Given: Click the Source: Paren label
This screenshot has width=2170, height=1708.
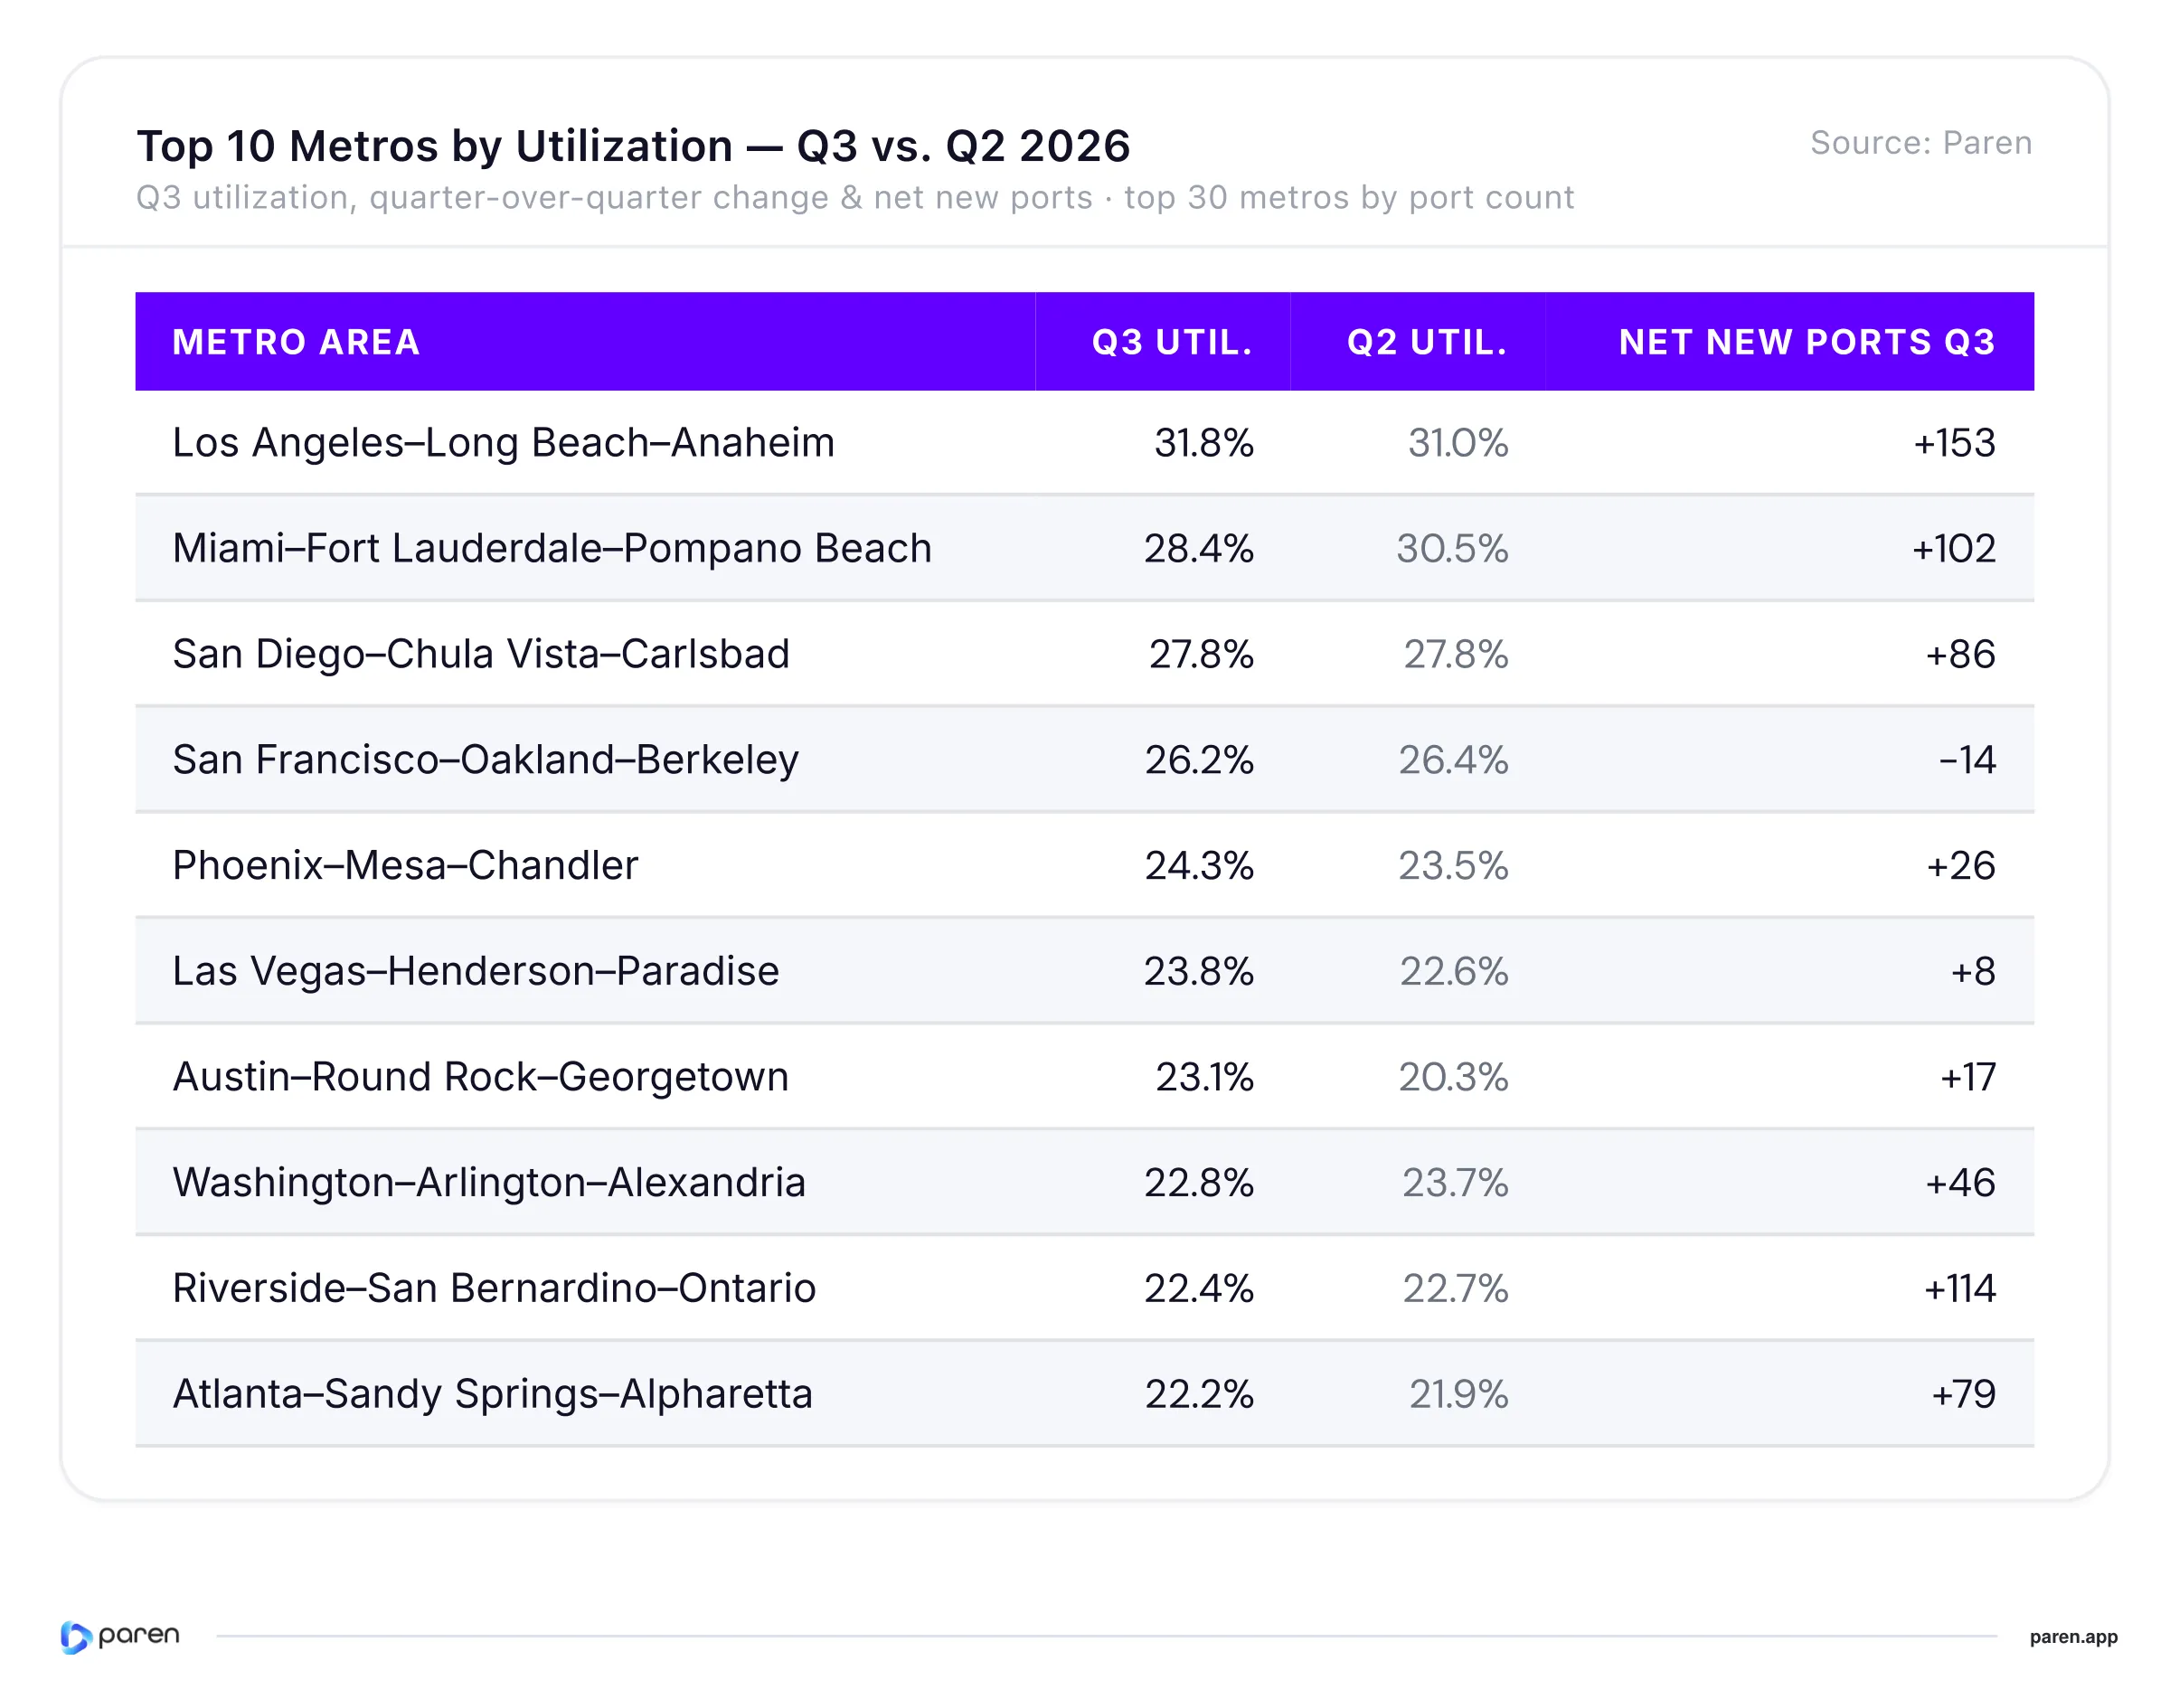Looking at the screenshot, I should coord(1921,143).
